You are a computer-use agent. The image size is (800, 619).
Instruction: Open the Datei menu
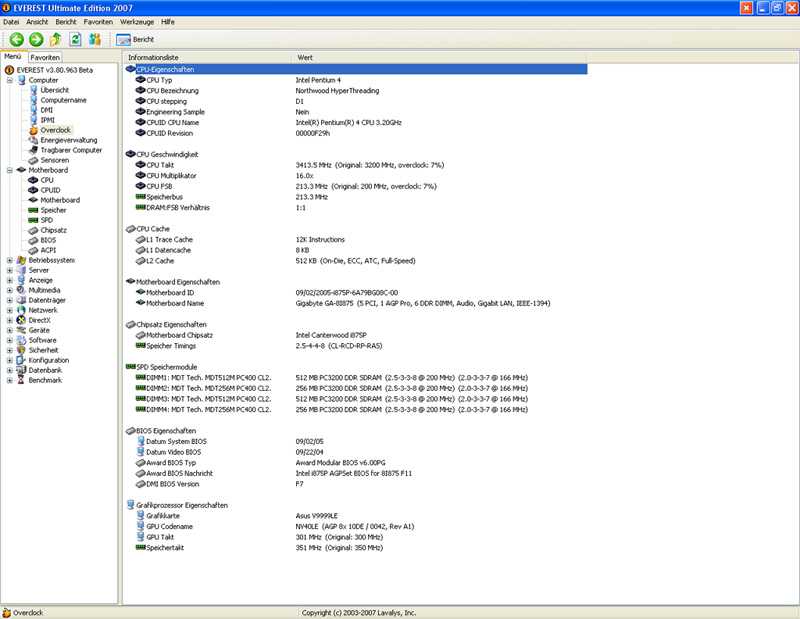[x=11, y=22]
